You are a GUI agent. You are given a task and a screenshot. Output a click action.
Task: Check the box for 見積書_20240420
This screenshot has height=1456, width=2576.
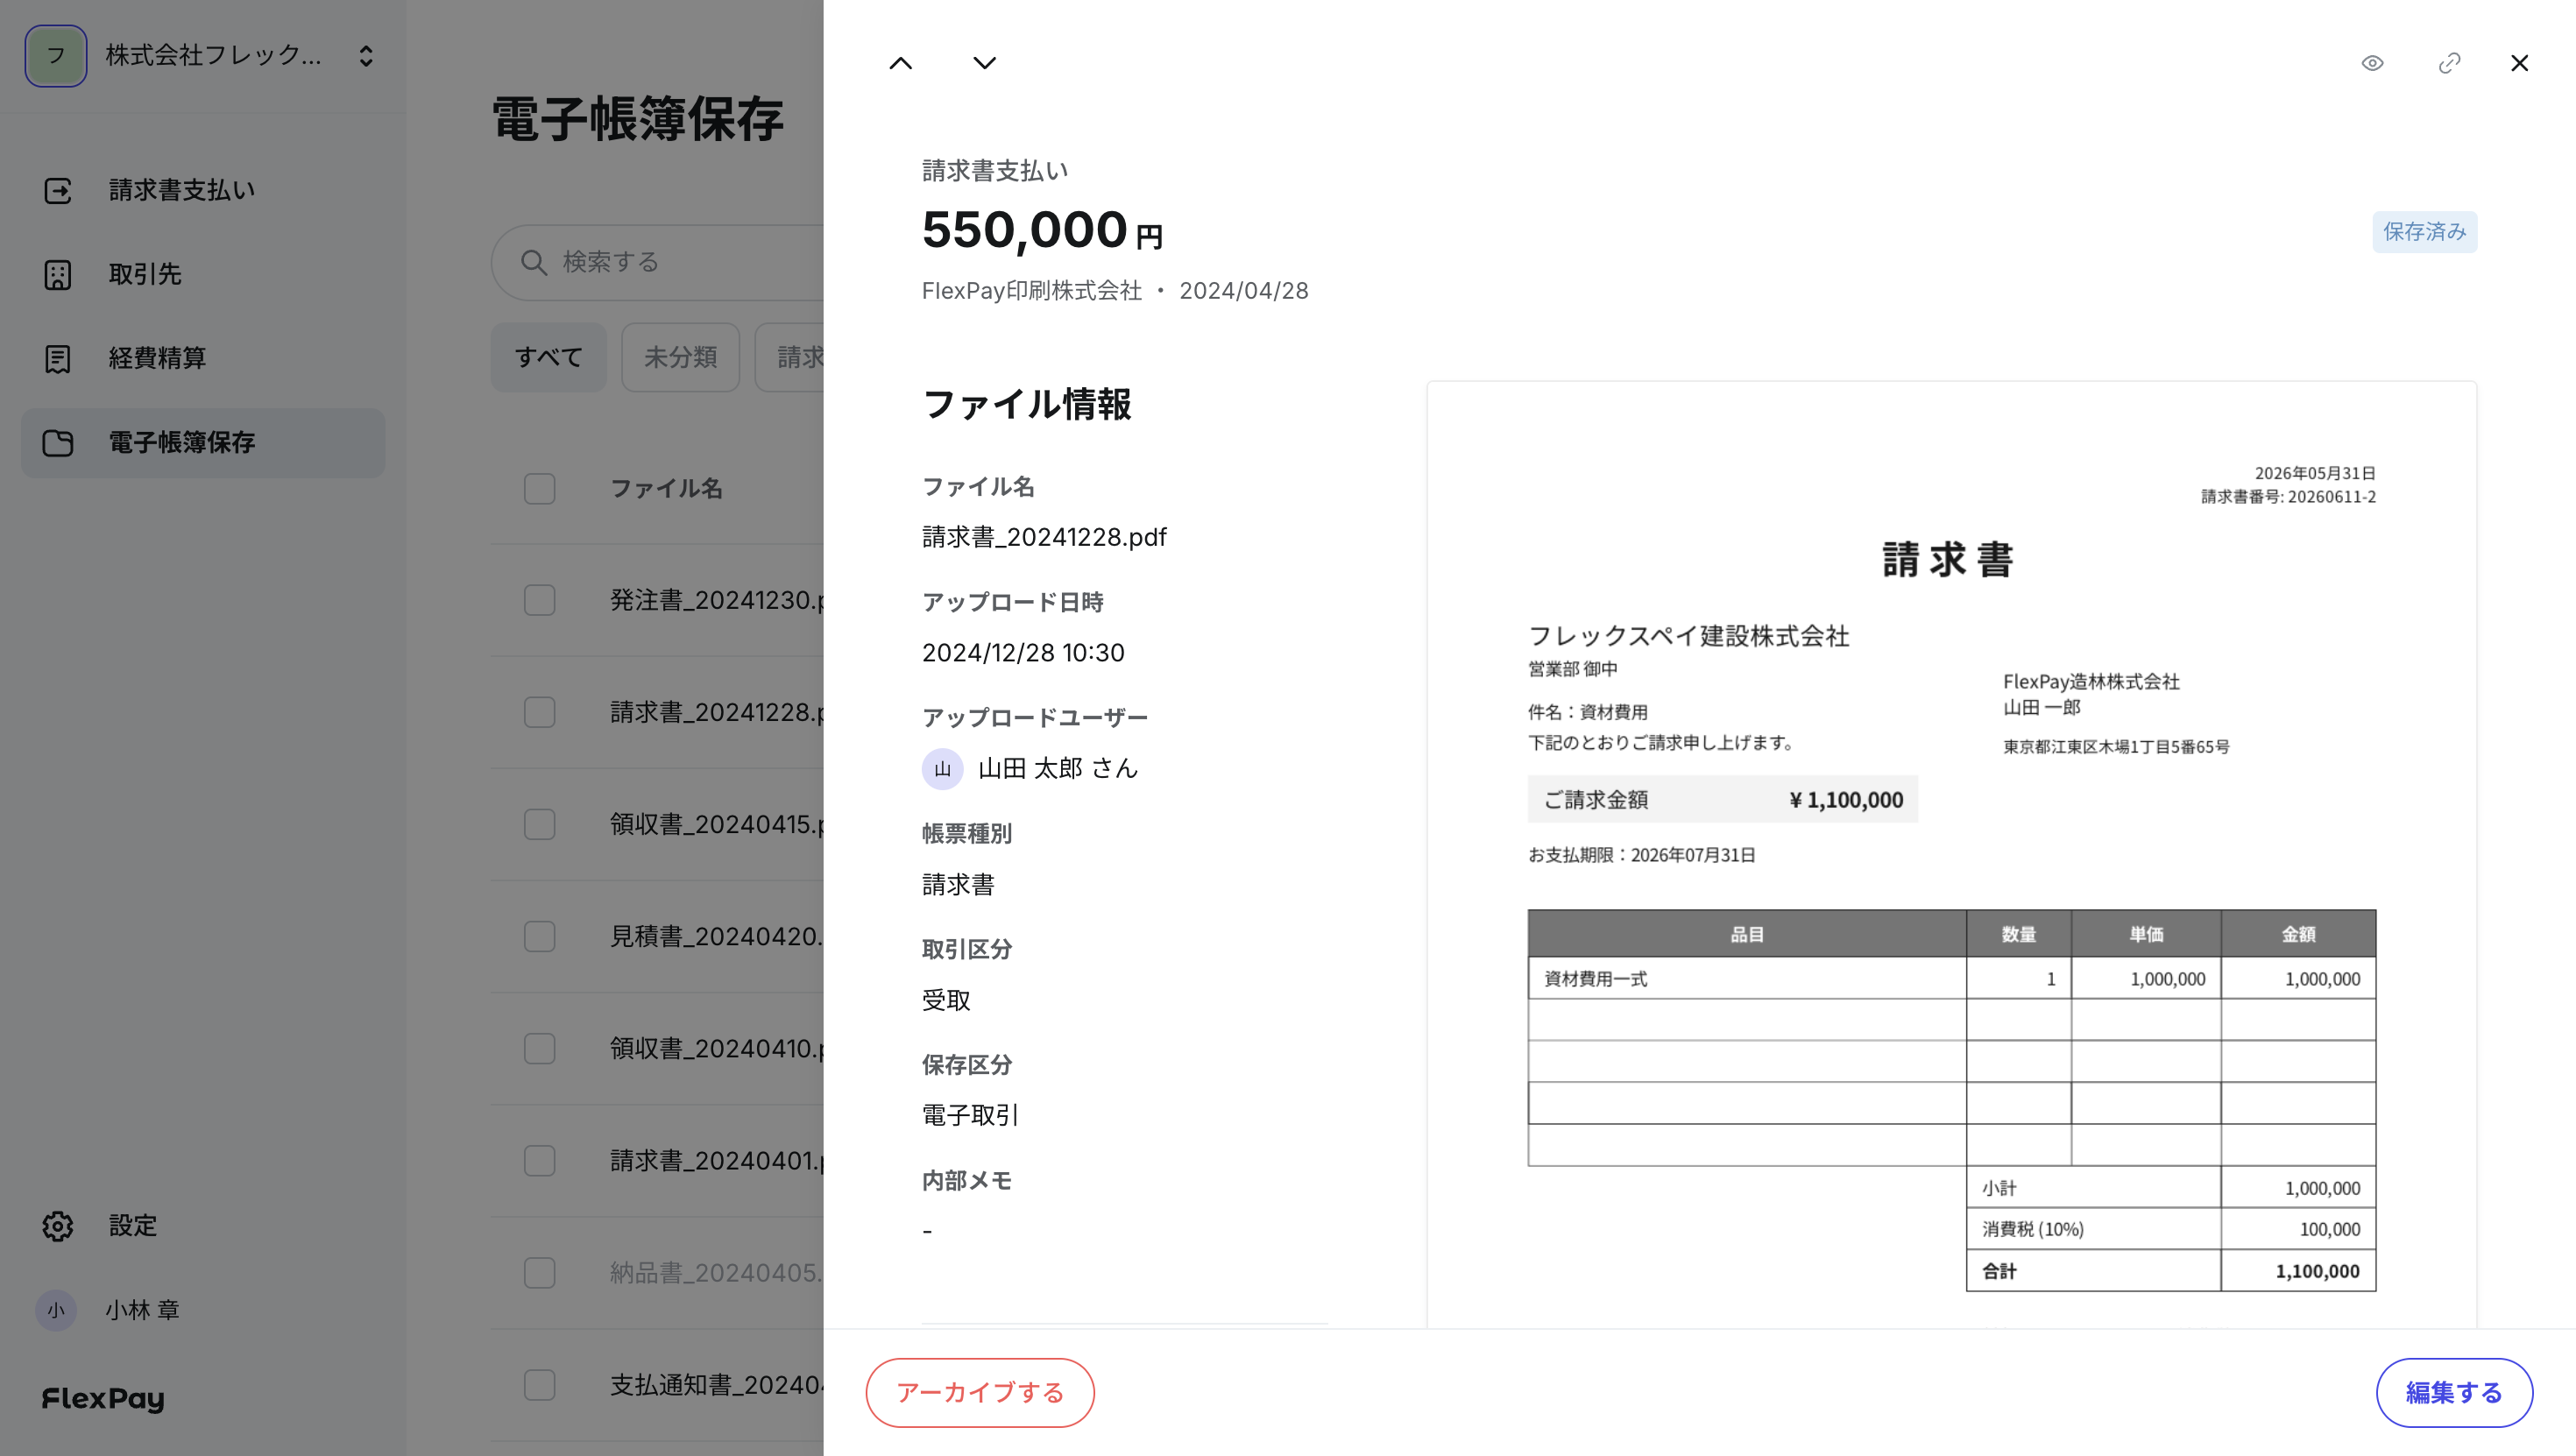click(540, 936)
